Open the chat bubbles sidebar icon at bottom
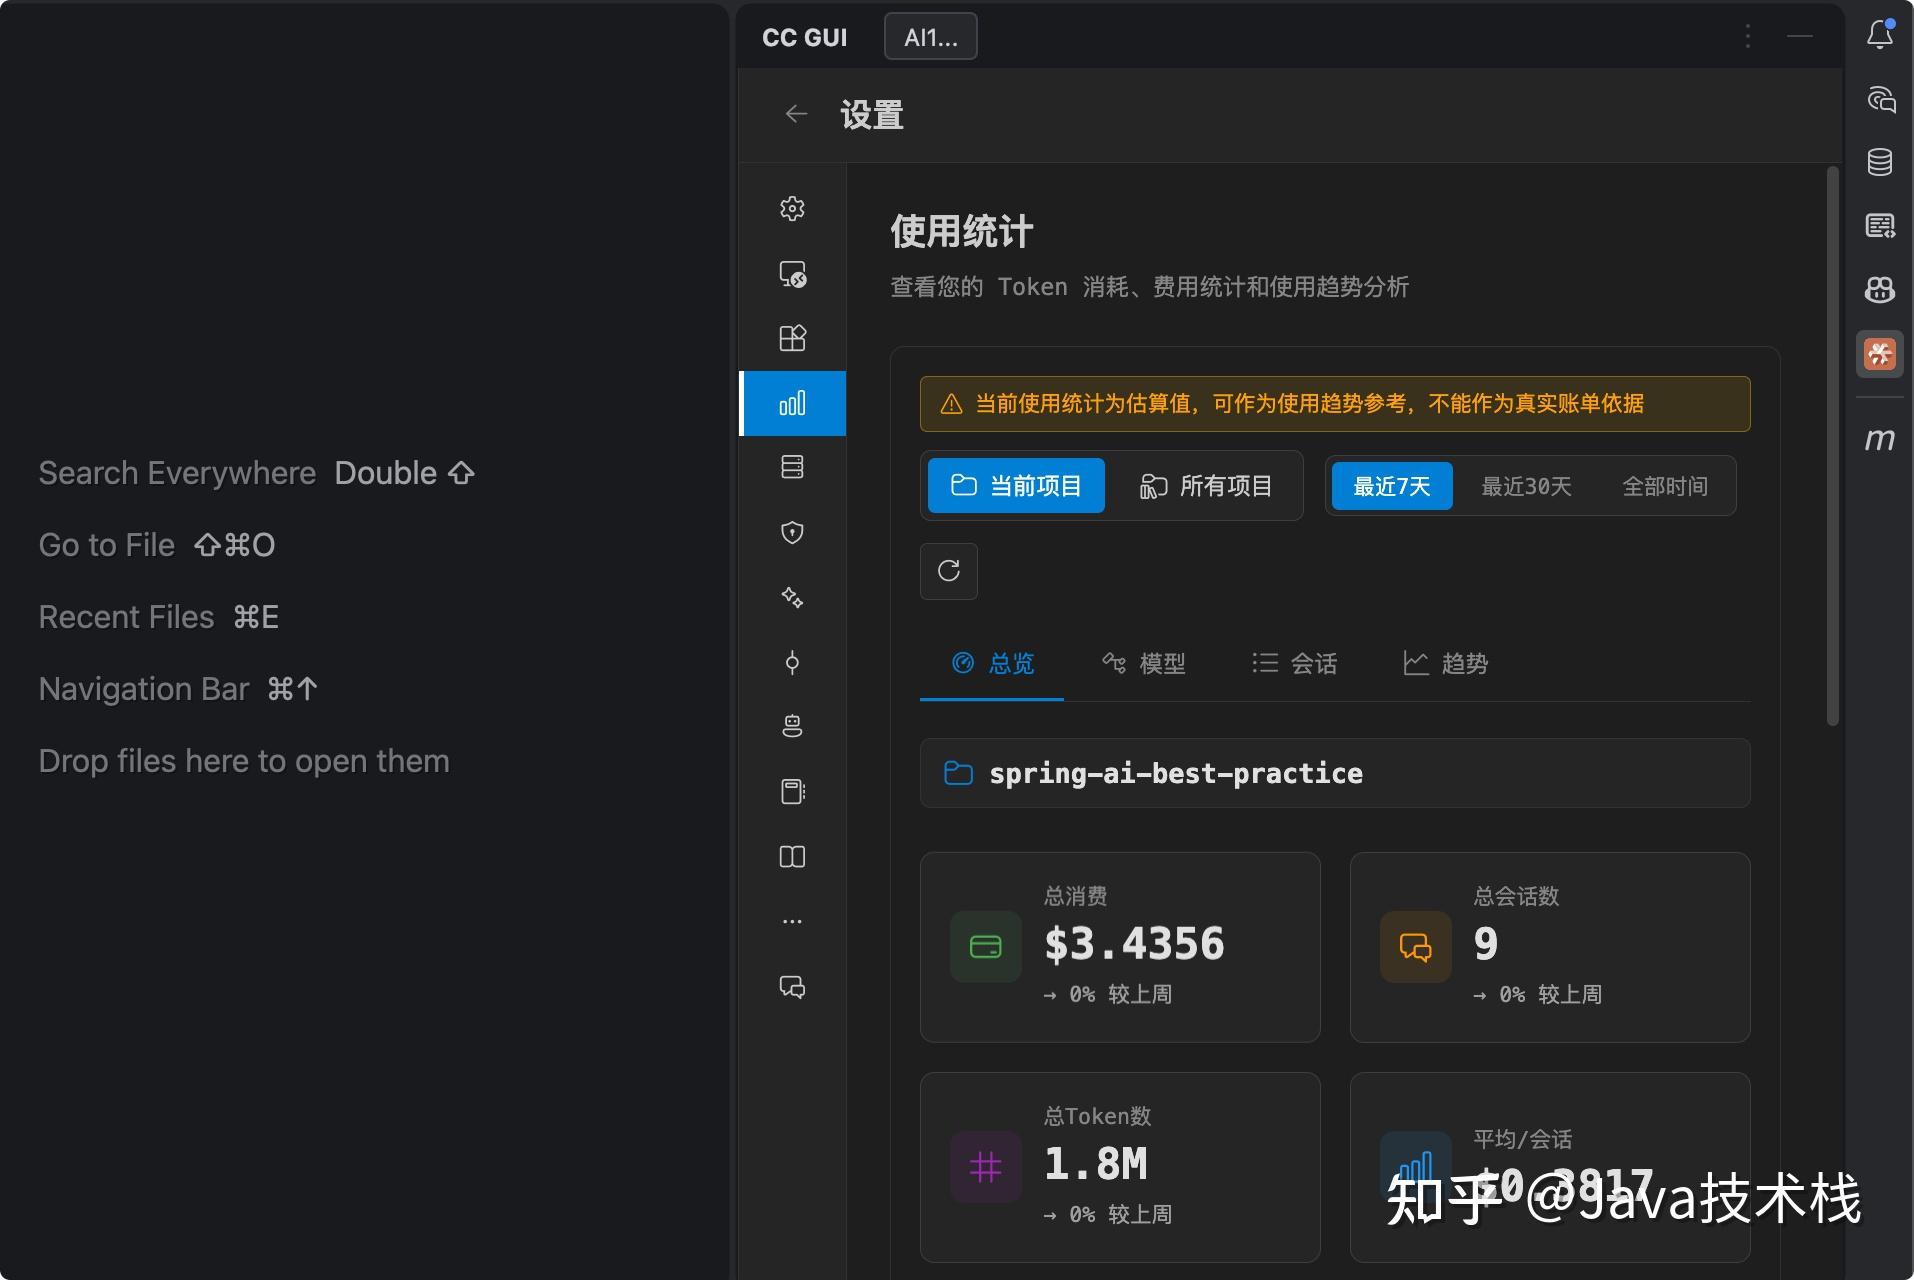 coord(792,987)
